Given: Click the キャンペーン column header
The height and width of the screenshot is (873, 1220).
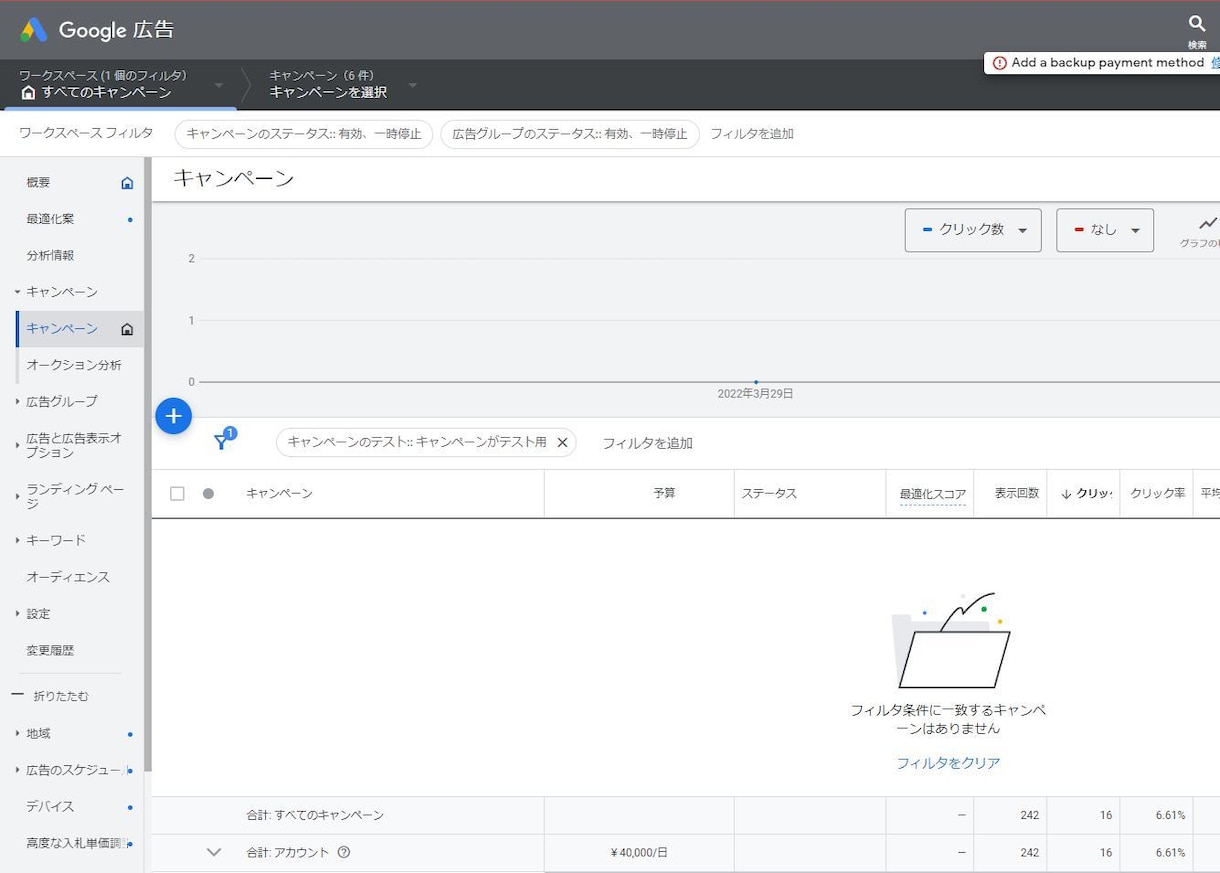Looking at the screenshot, I should (x=279, y=494).
